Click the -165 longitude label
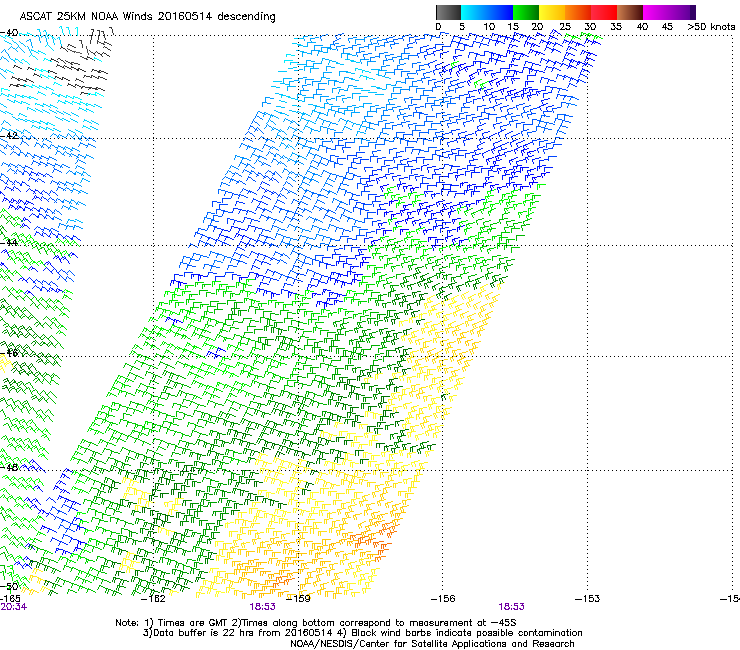The width and height of the screenshot is (740, 650). pyautogui.click(x=10, y=599)
